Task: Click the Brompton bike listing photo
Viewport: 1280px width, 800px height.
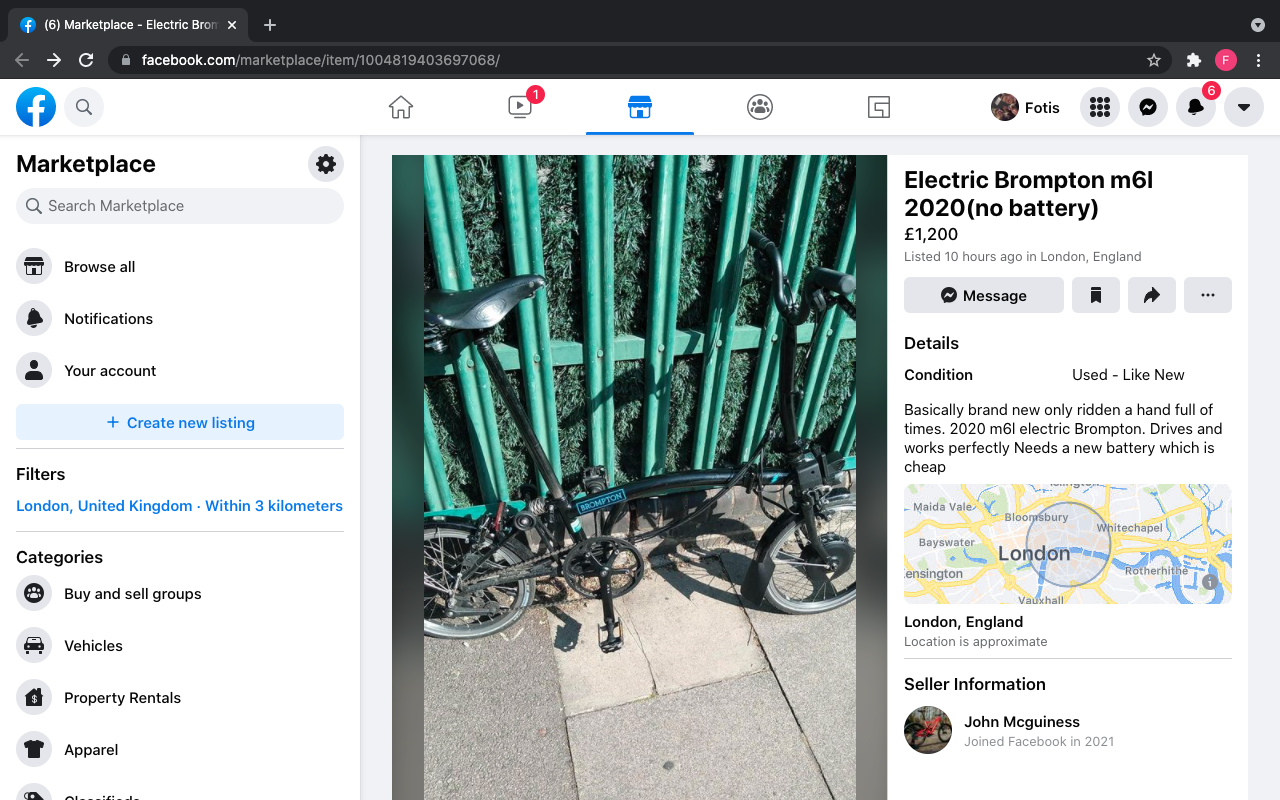Action: click(x=640, y=478)
